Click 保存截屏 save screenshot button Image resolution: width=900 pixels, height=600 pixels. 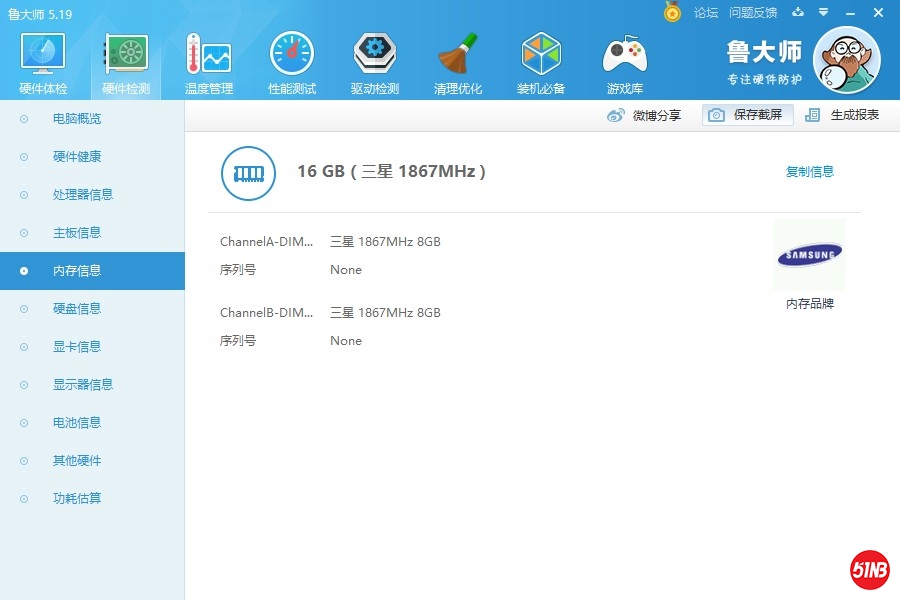pos(747,115)
